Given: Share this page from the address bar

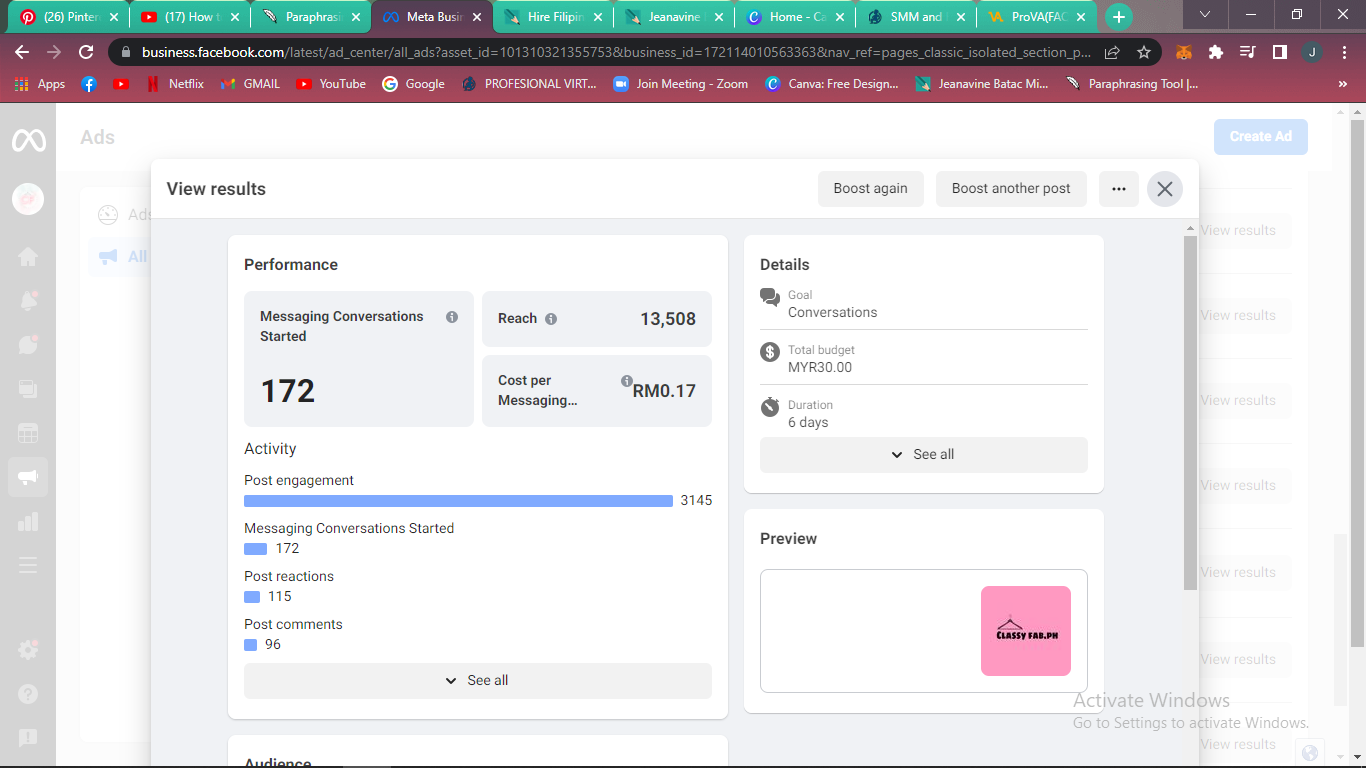Looking at the screenshot, I should pos(1112,52).
